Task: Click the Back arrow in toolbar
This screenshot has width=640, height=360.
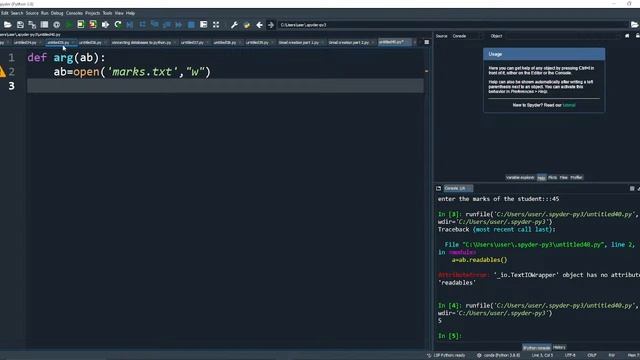Action: click(259, 25)
